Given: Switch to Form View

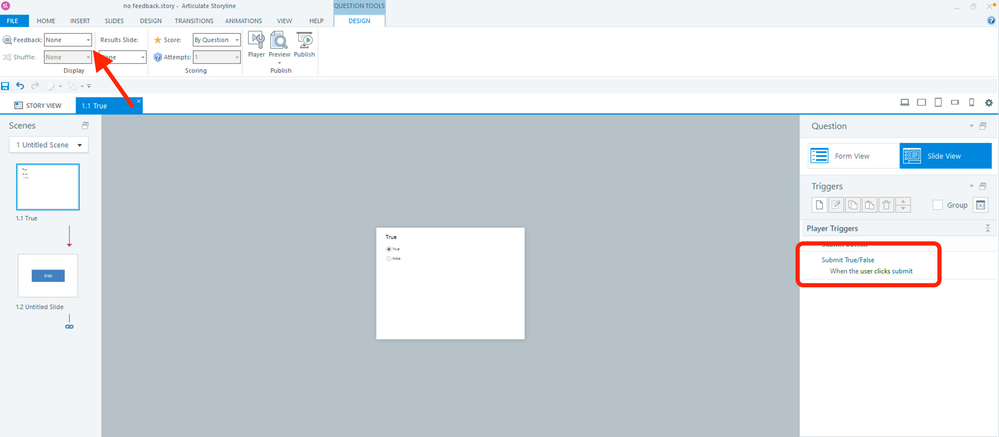Looking at the screenshot, I should pos(854,155).
